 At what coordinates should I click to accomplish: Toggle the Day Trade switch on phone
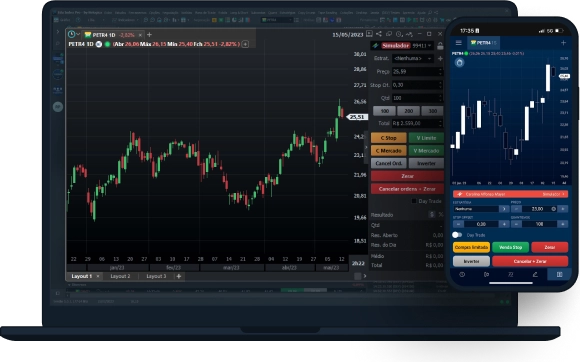coord(457,235)
